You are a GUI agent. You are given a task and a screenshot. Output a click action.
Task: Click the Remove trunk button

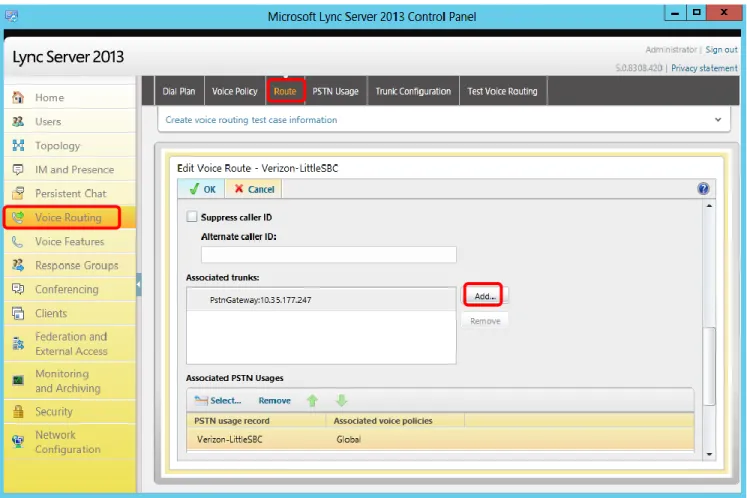(485, 321)
